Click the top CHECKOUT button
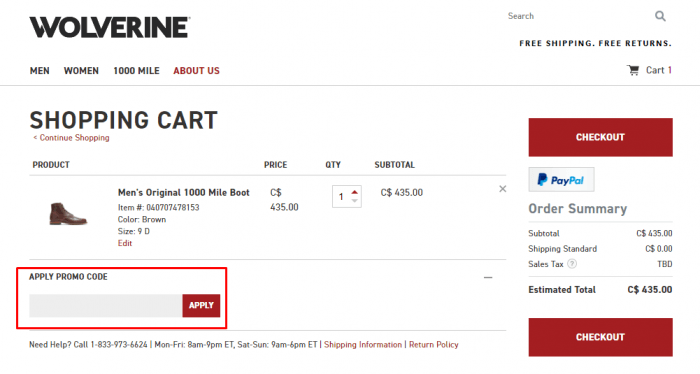 click(x=600, y=137)
